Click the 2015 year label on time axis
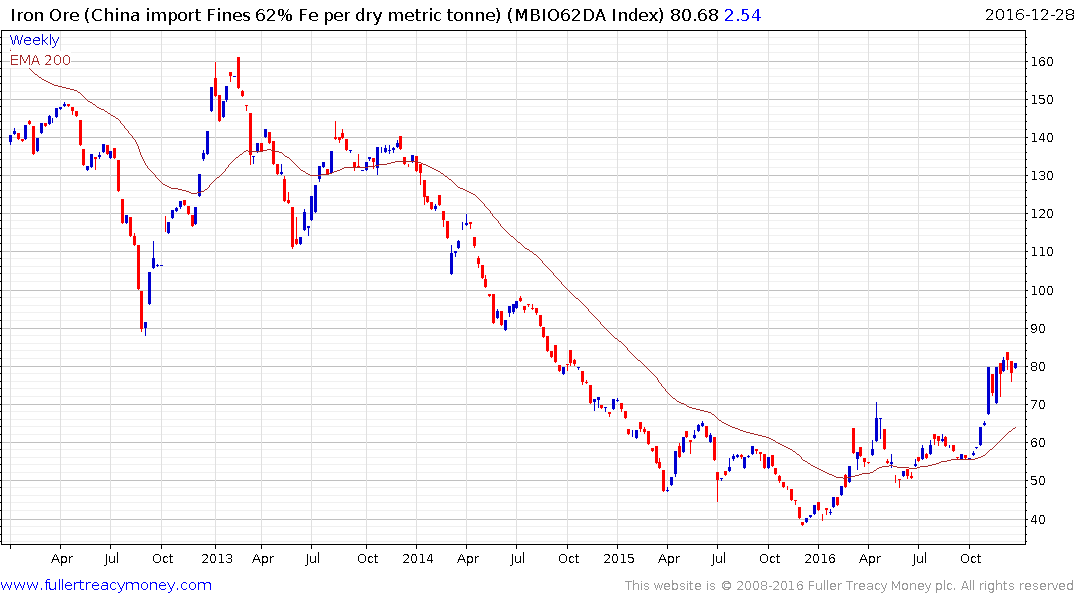 pos(618,559)
